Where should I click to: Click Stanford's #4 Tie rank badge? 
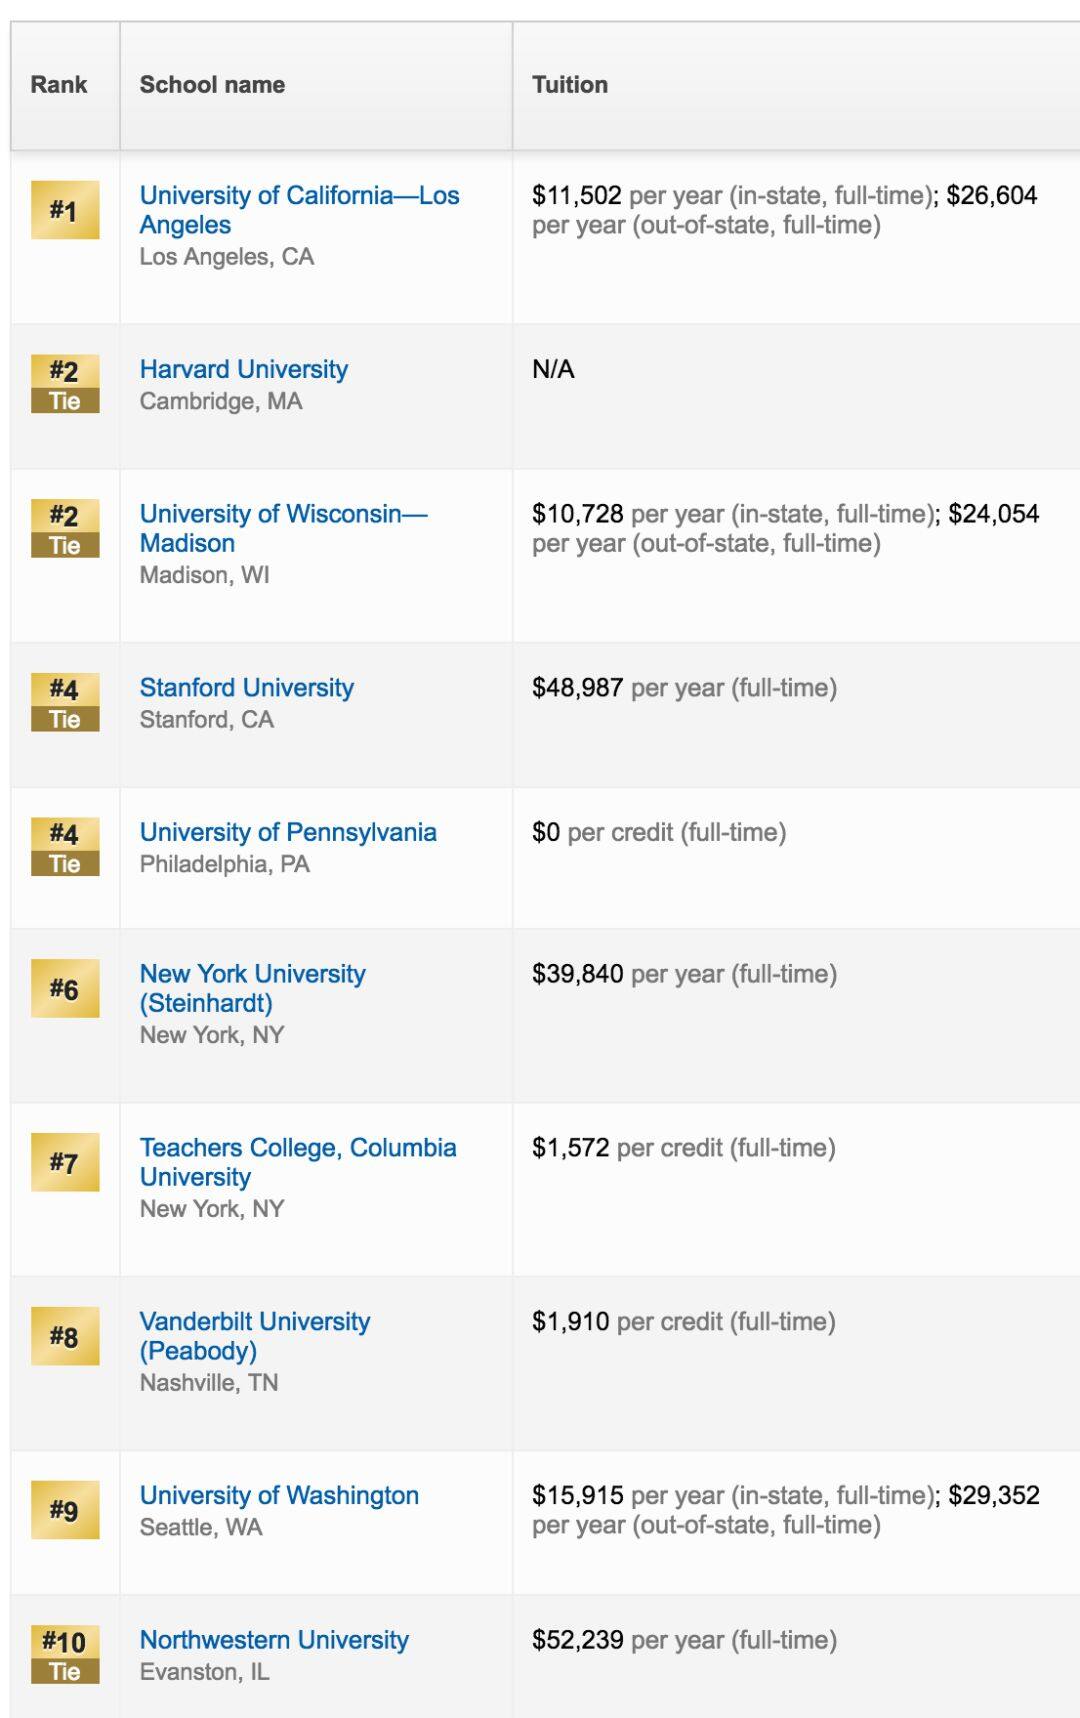coord(65,703)
